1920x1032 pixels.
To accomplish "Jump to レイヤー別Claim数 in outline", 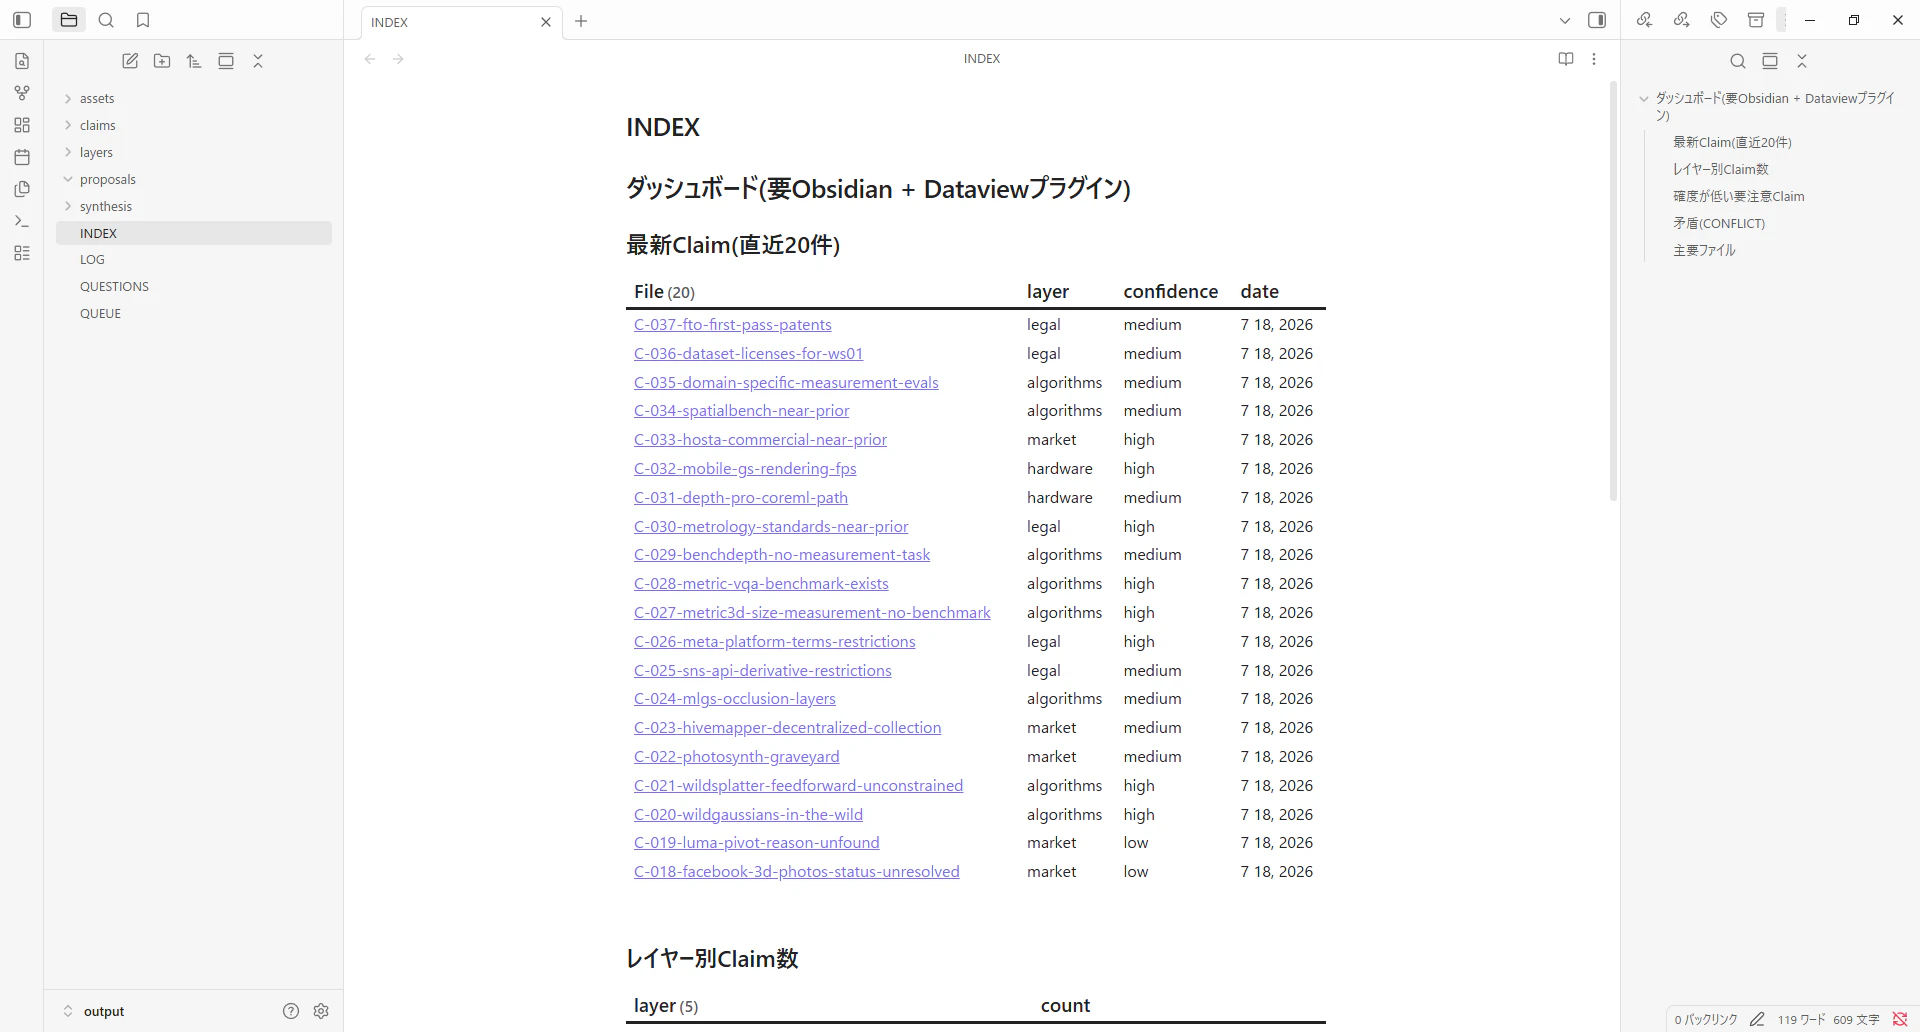I will click(x=1720, y=169).
